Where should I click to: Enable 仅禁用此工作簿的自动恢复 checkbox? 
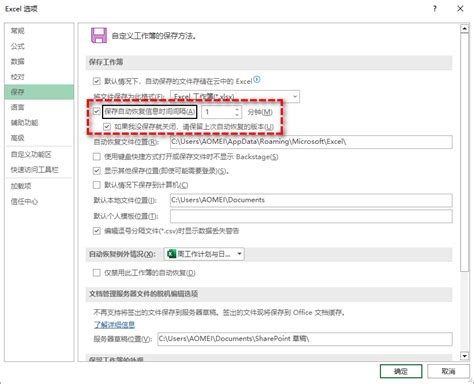[x=97, y=273]
